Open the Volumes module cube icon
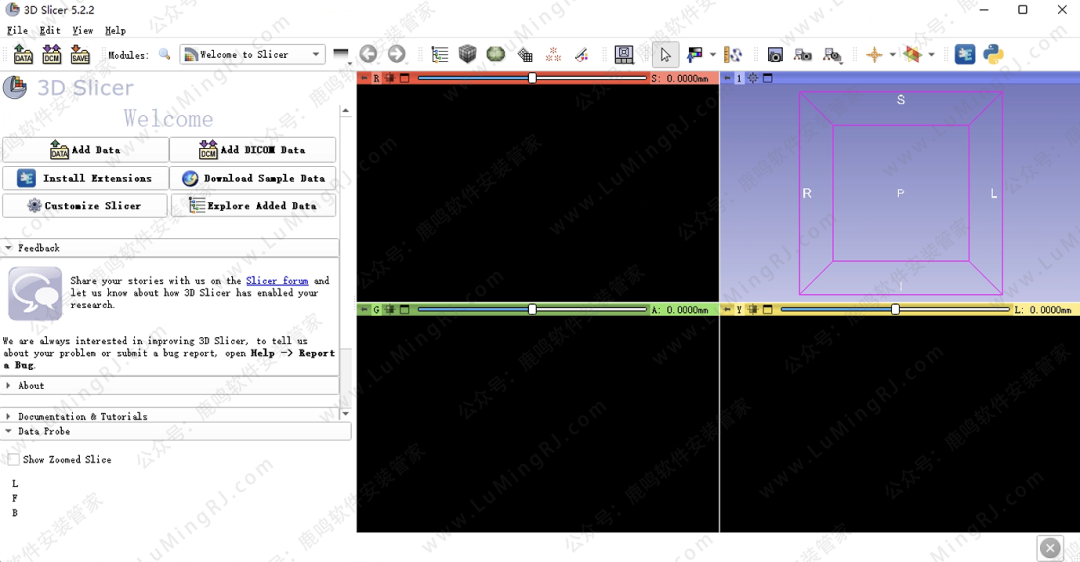The height and width of the screenshot is (562, 1080). 468,54
